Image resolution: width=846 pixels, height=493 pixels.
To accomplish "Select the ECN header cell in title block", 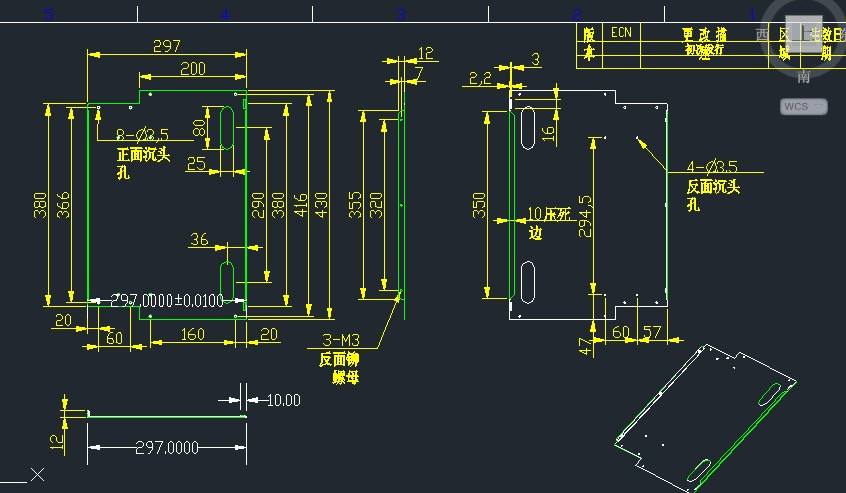I will [621, 33].
